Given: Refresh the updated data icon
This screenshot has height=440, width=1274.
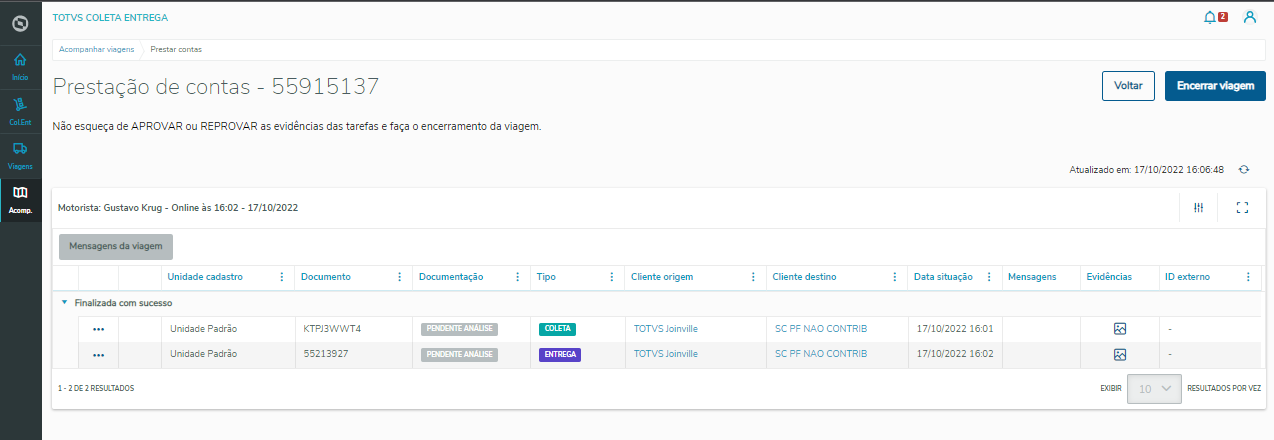Looking at the screenshot, I should pyautogui.click(x=1244, y=170).
